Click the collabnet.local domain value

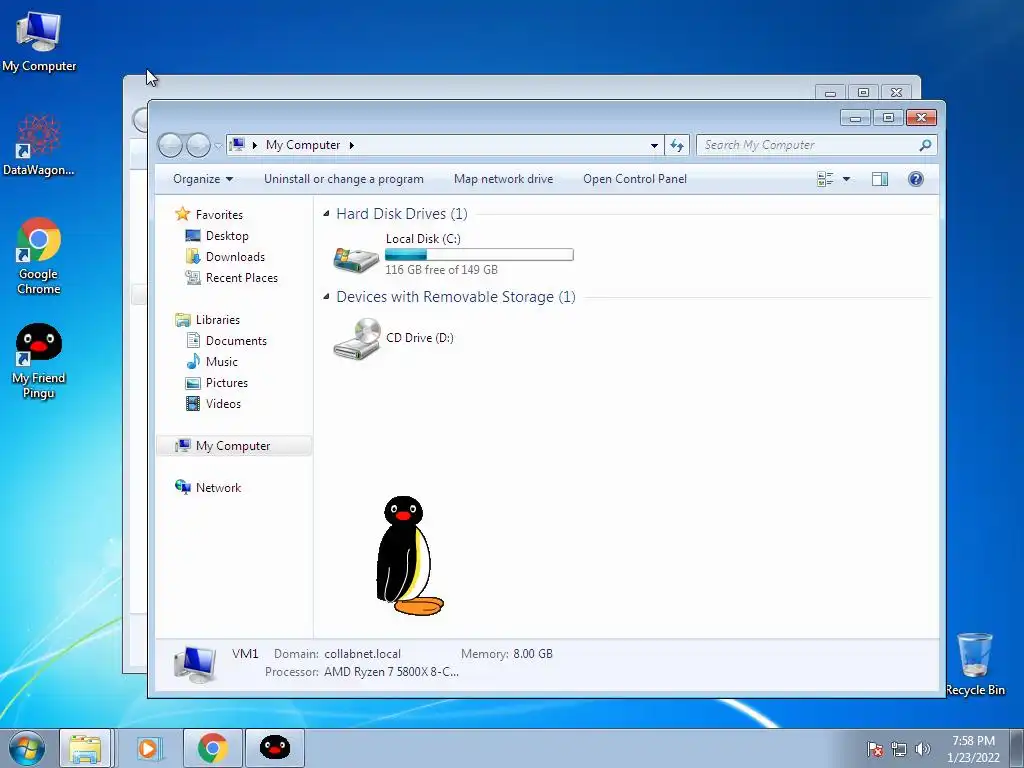pos(362,654)
